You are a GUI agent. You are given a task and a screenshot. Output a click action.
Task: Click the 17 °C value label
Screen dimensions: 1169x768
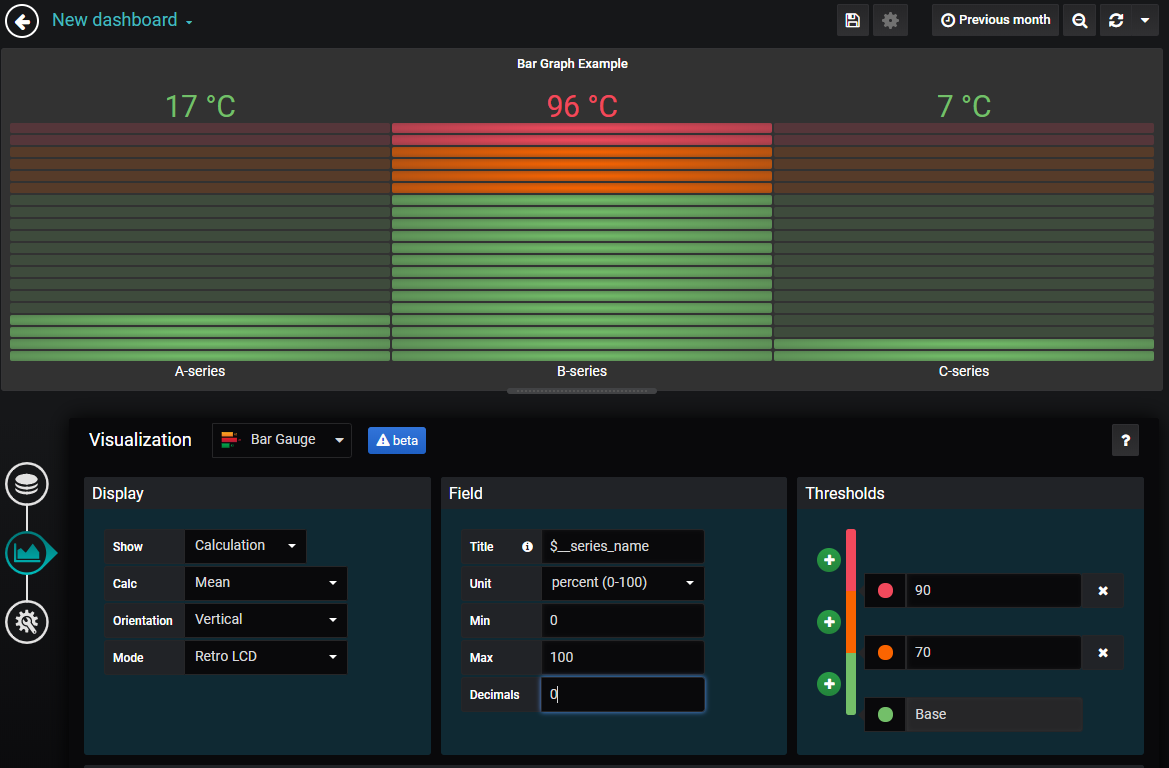click(x=200, y=106)
